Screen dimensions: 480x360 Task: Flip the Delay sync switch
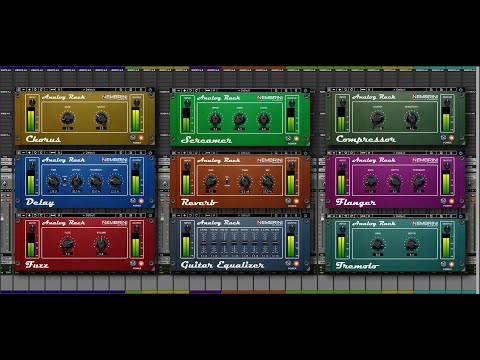65,181
